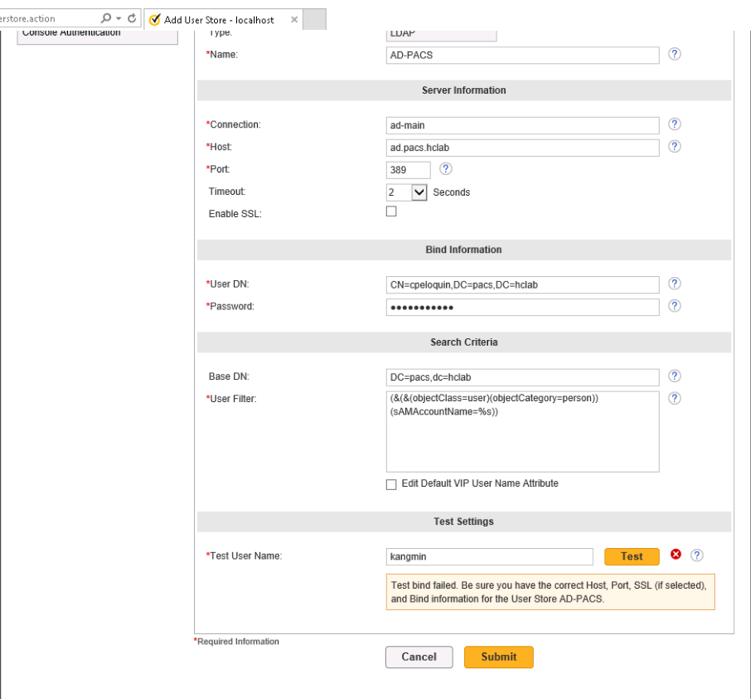Image resolution: width=751 pixels, height=699 pixels.
Task: Click the Cancel button
Action: (419, 657)
